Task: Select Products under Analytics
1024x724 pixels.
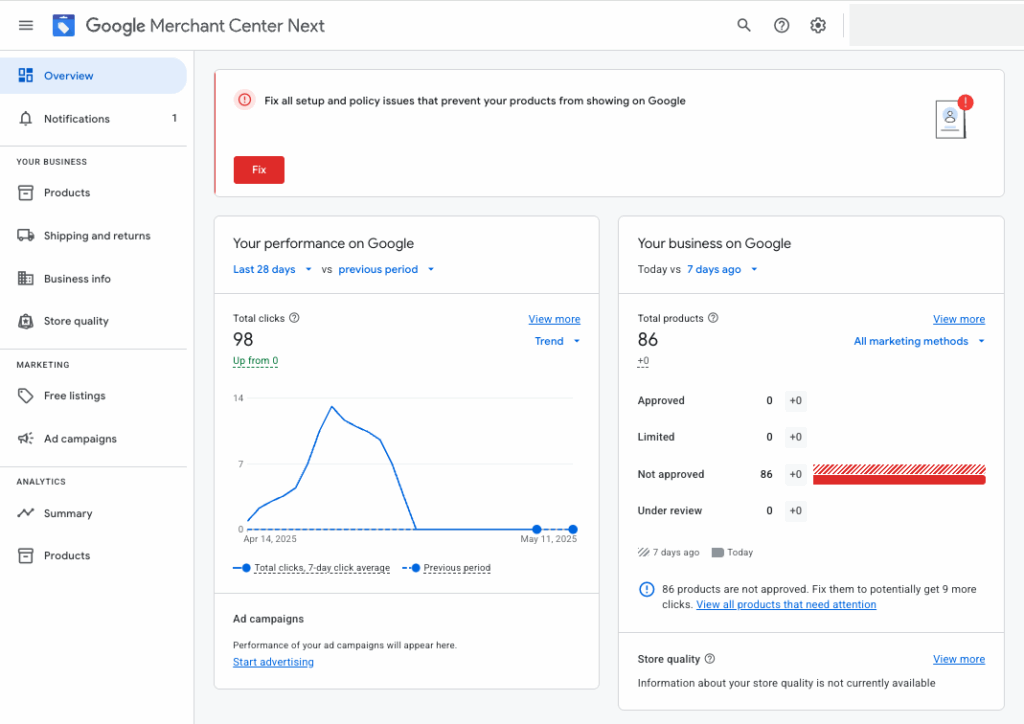Action: (66, 555)
